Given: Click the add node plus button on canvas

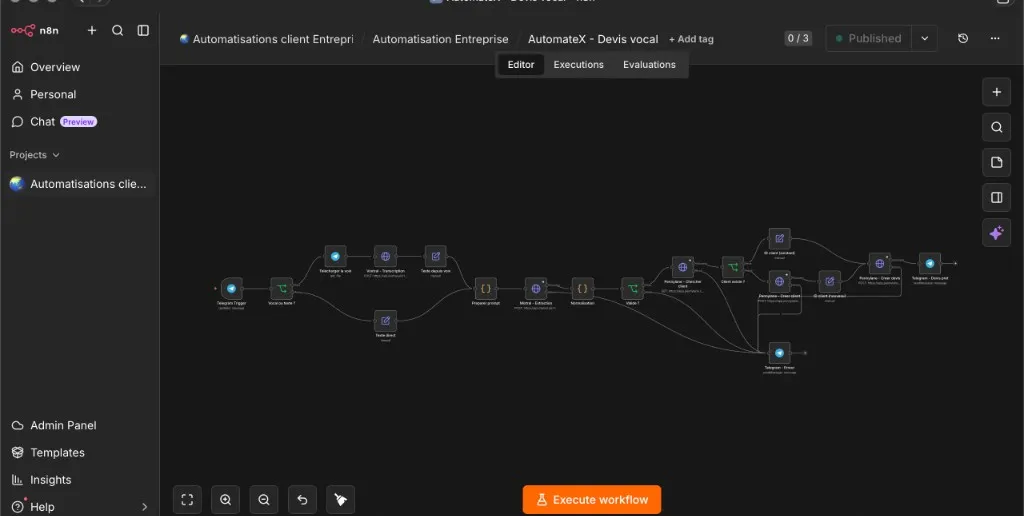Looking at the screenshot, I should [997, 92].
